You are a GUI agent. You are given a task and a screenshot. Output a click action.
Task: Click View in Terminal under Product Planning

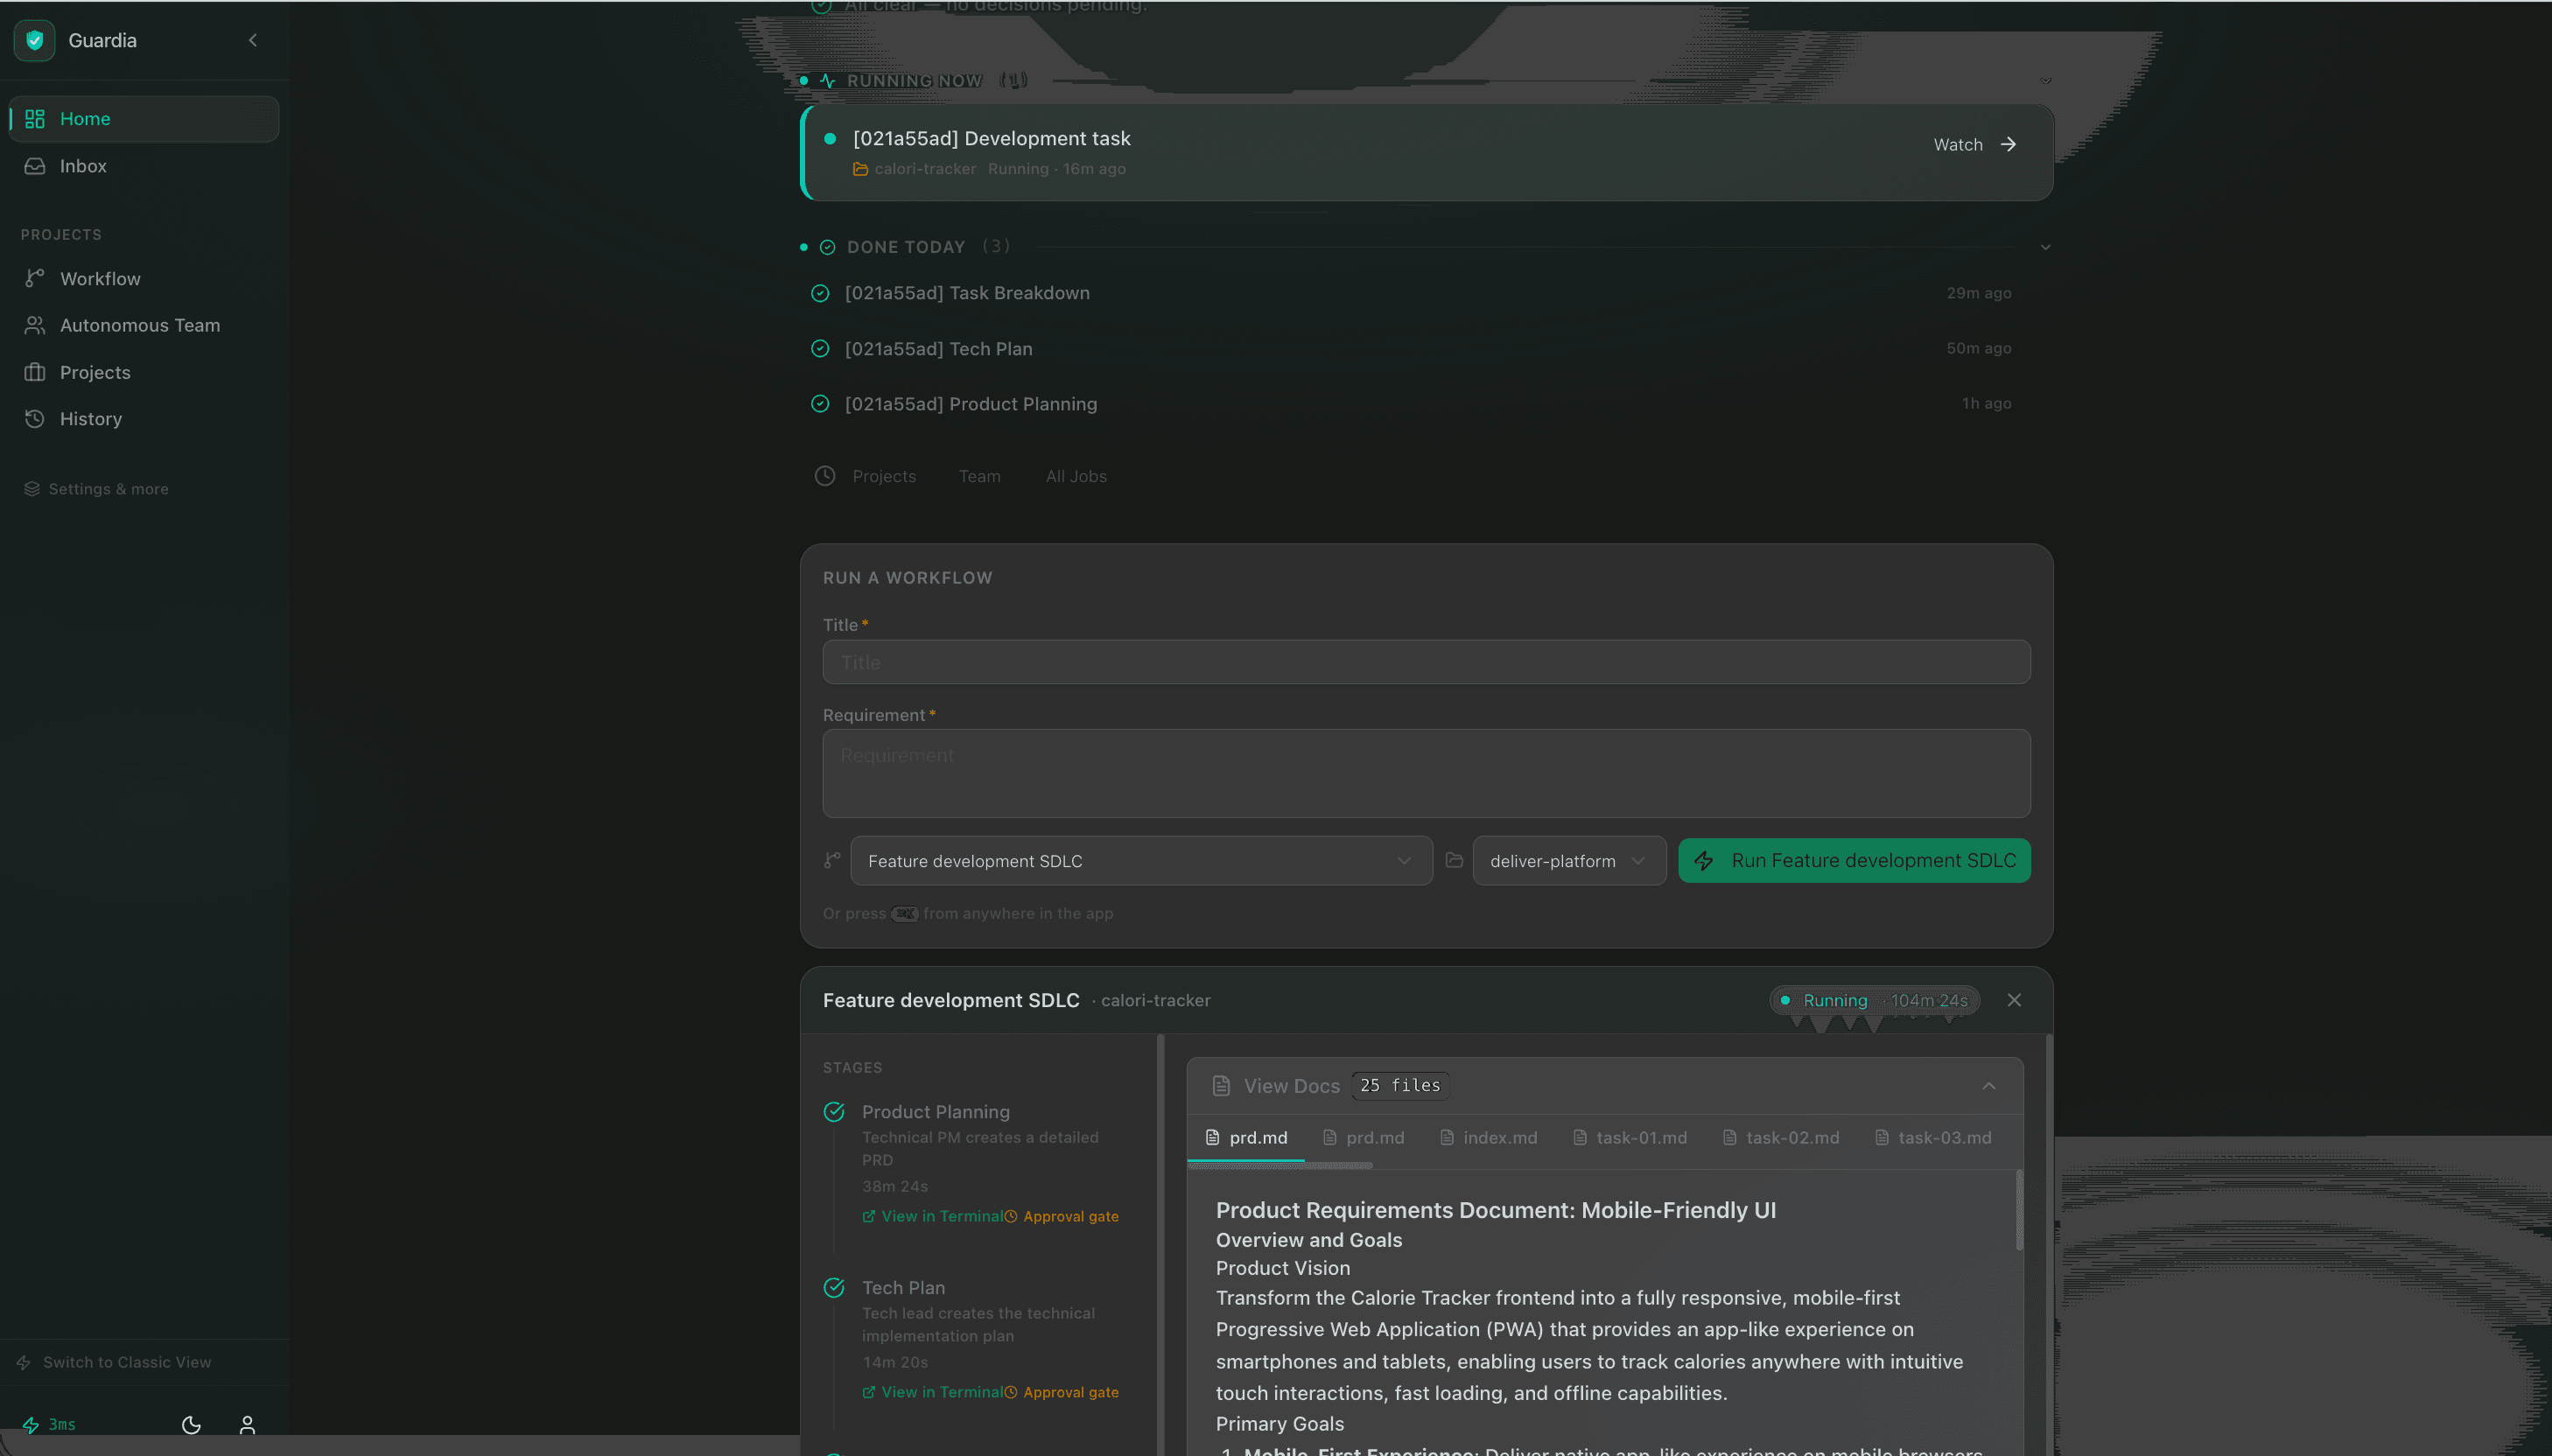933,1216
